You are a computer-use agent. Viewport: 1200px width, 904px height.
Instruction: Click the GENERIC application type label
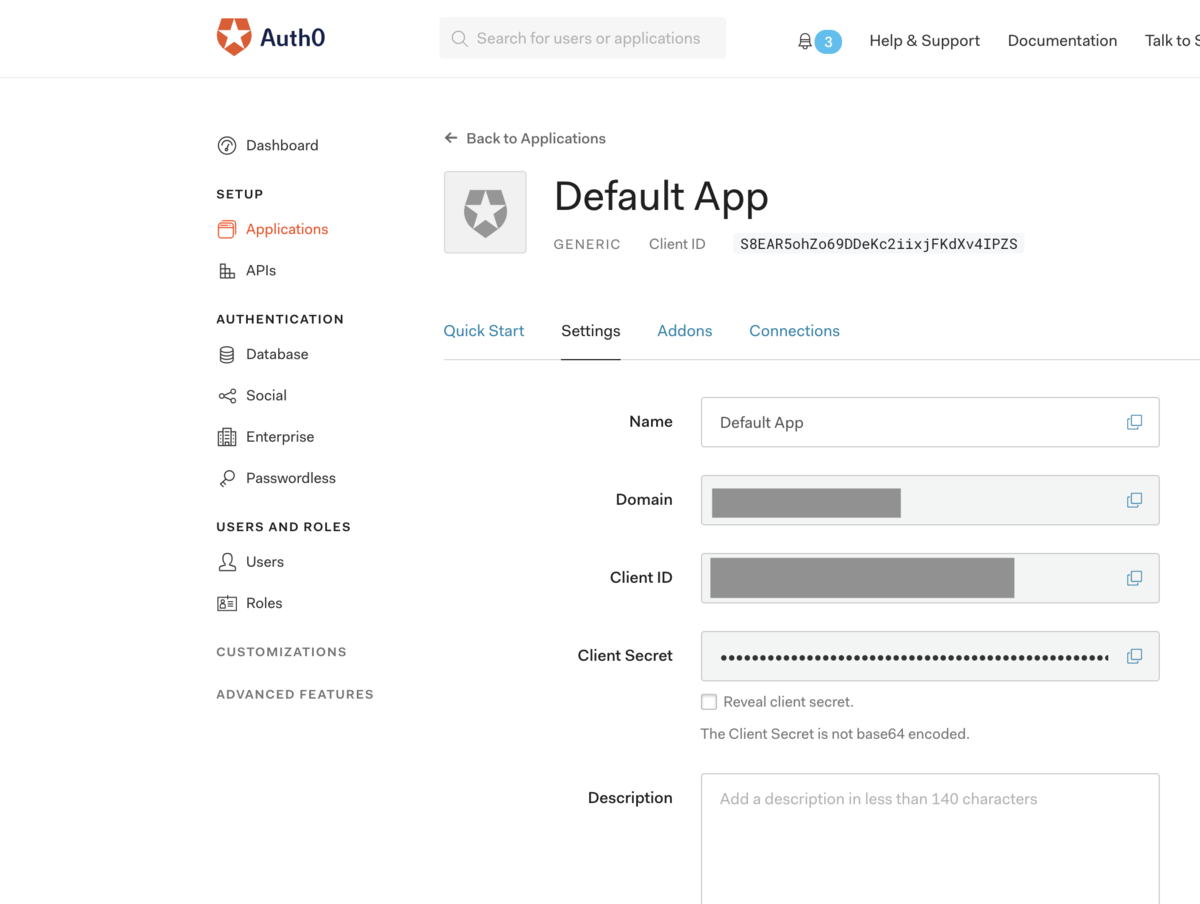[x=587, y=244]
